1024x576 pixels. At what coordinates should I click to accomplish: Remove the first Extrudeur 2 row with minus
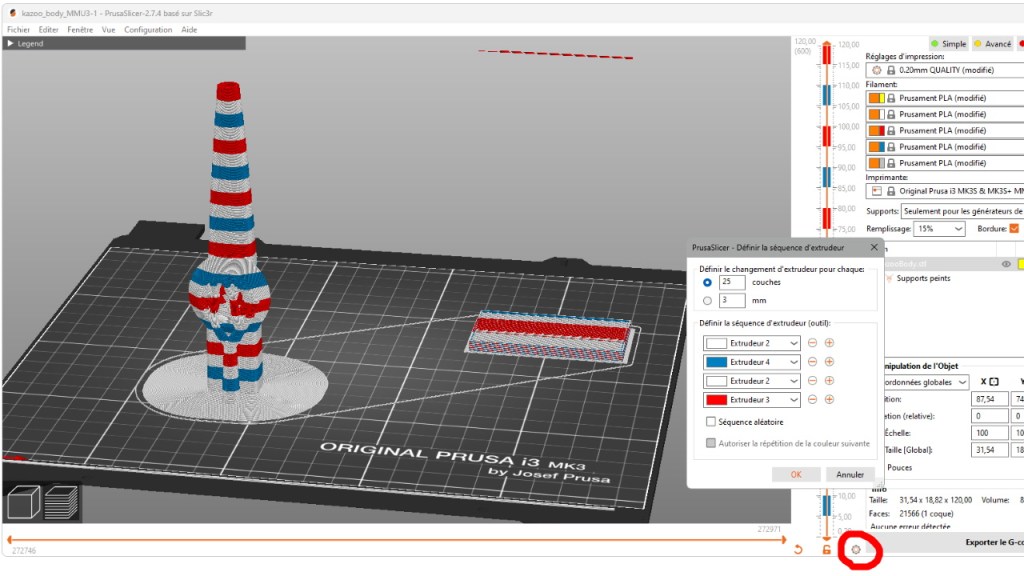pos(812,343)
